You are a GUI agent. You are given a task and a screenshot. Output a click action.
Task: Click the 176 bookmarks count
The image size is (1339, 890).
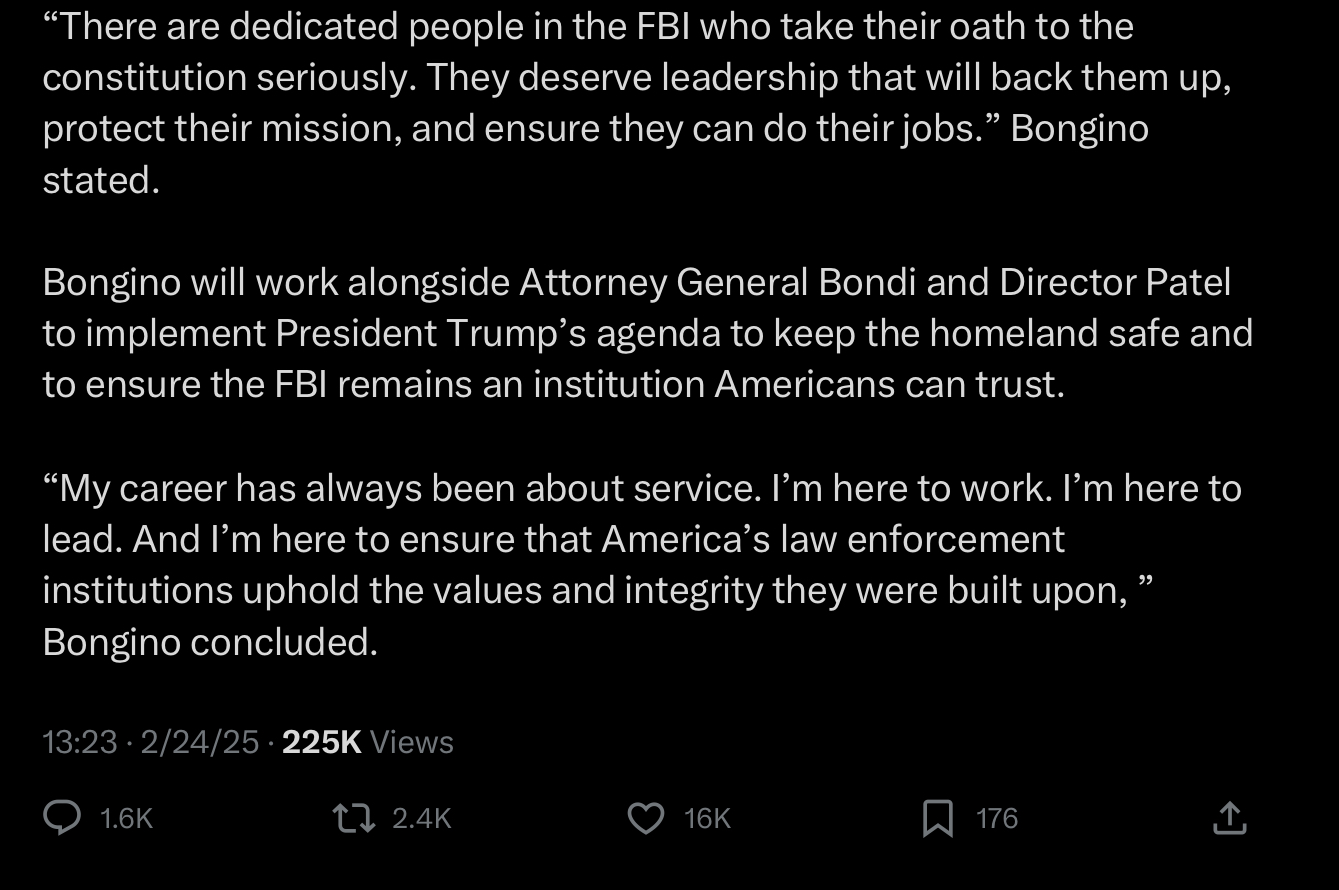coord(997,819)
